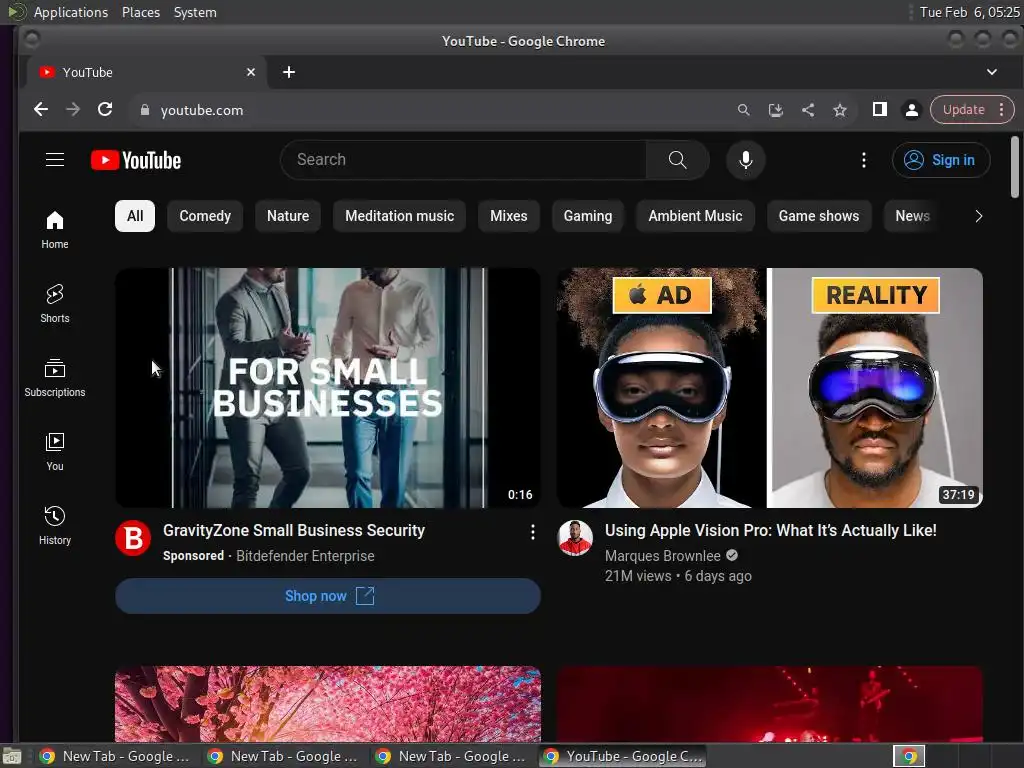The height and width of the screenshot is (768, 1024).
Task: Open the YouTube hamburger guide menu
Action: [x=55, y=160]
